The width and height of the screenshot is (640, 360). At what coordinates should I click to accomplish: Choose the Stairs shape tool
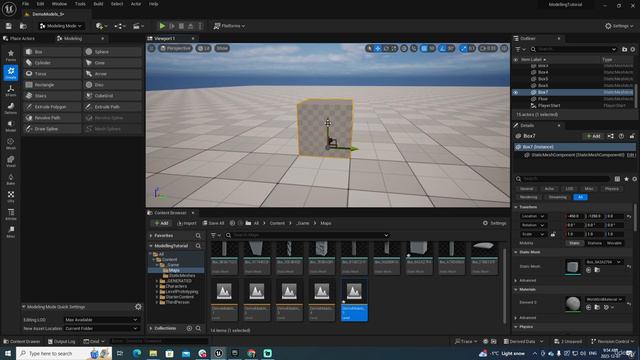pyautogui.click(x=52, y=96)
